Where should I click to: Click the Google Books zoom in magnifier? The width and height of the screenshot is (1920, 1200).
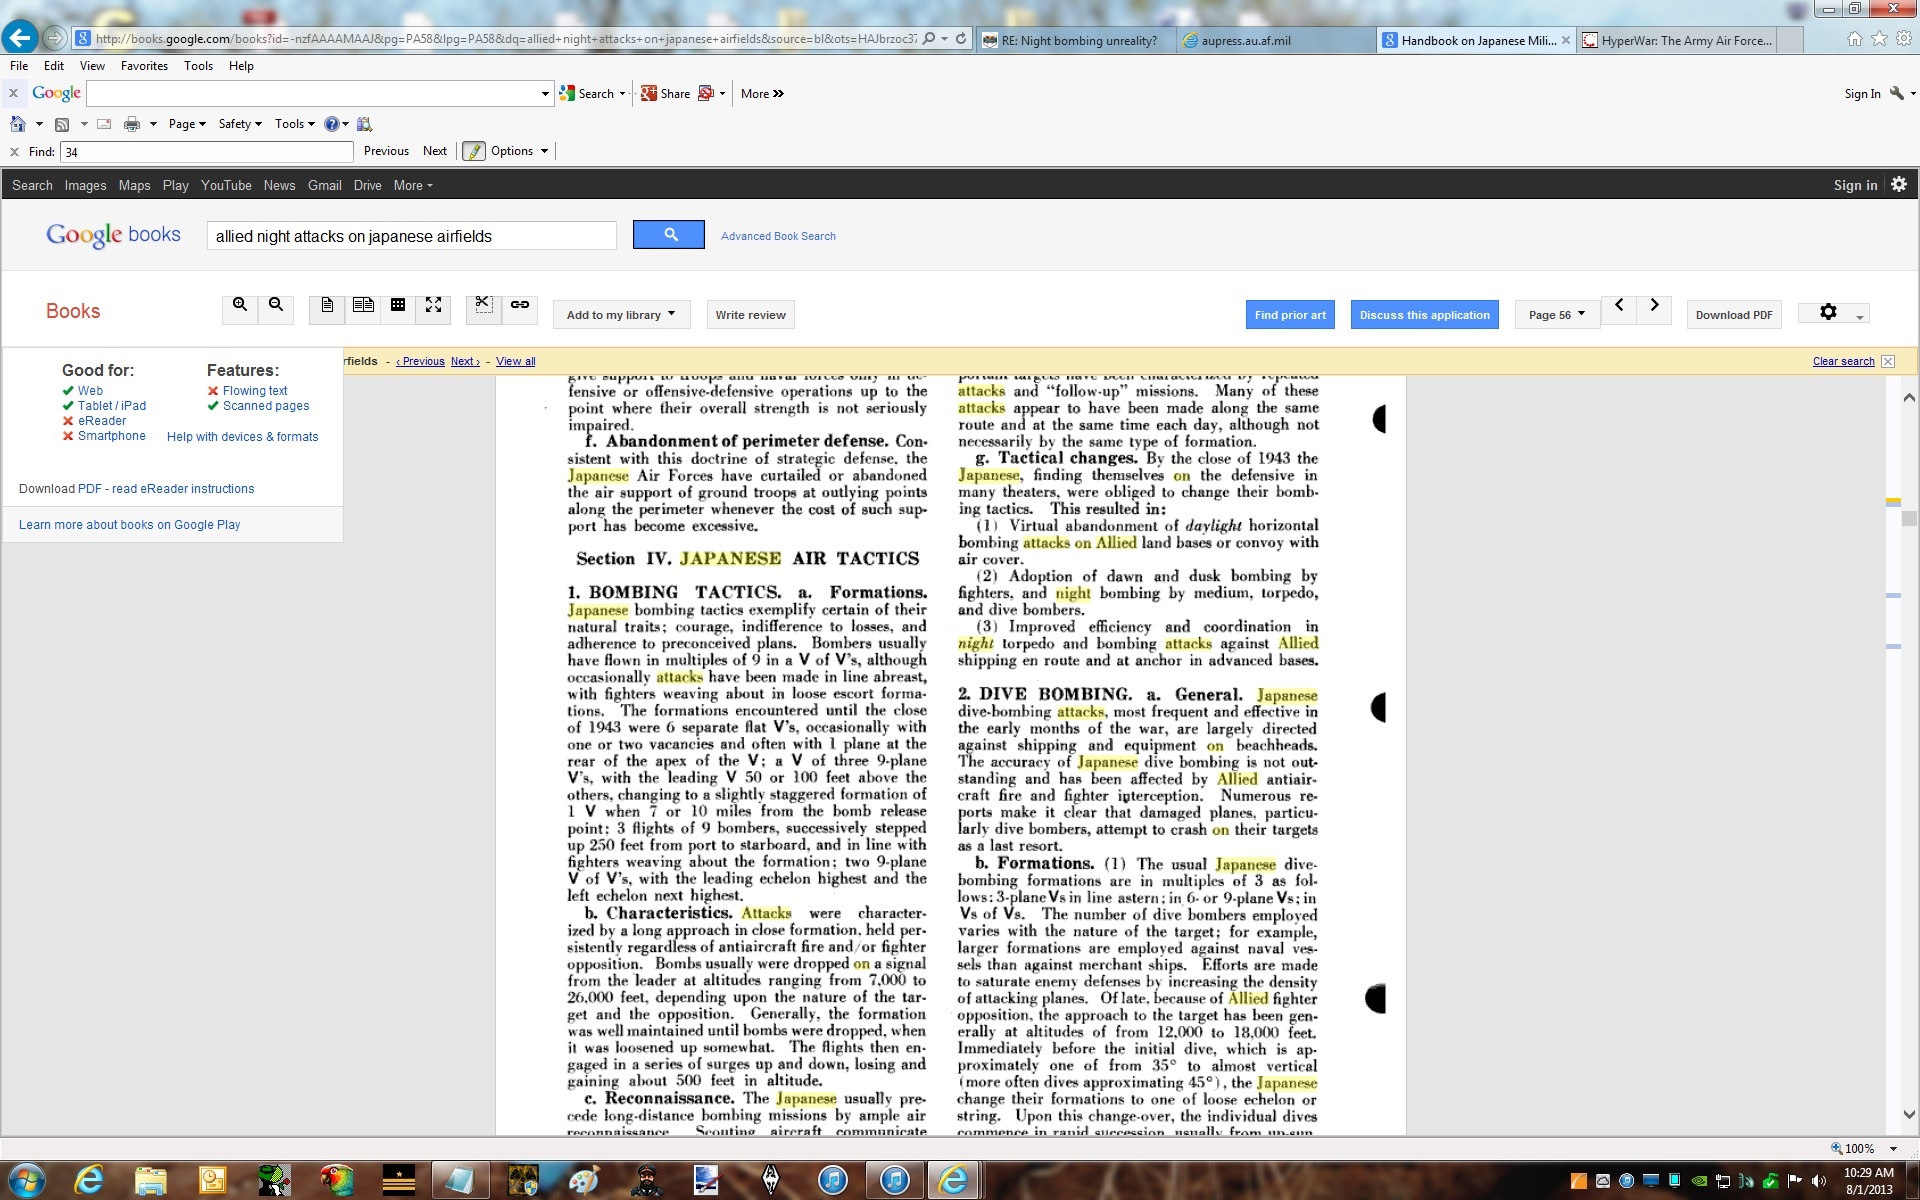[x=240, y=306]
